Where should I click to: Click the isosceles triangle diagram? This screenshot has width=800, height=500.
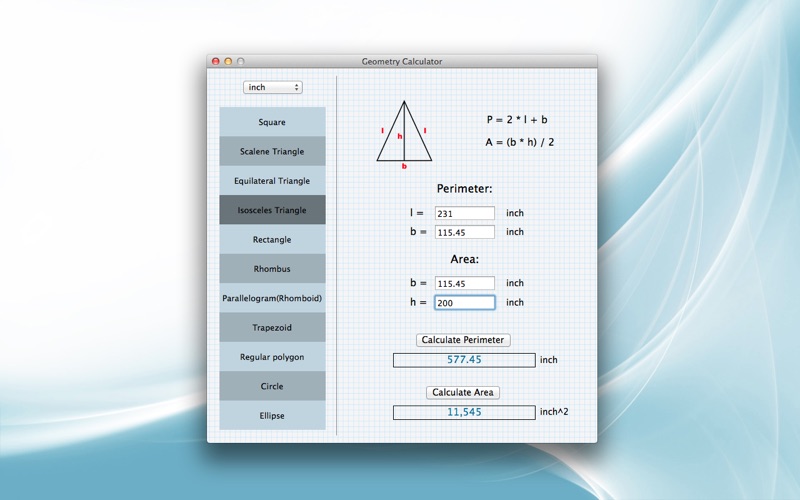(x=404, y=133)
